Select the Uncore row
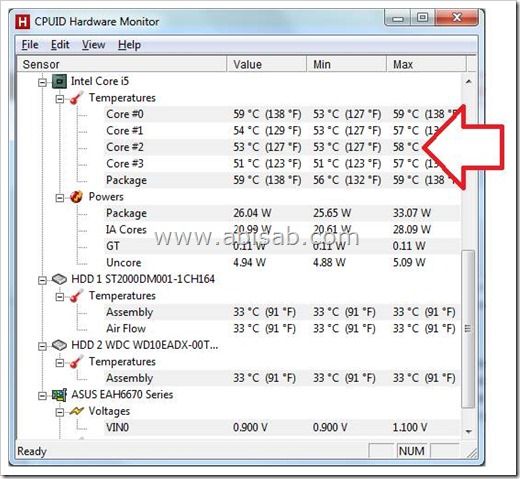The width and height of the screenshot is (520, 479). [x=282, y=262]
